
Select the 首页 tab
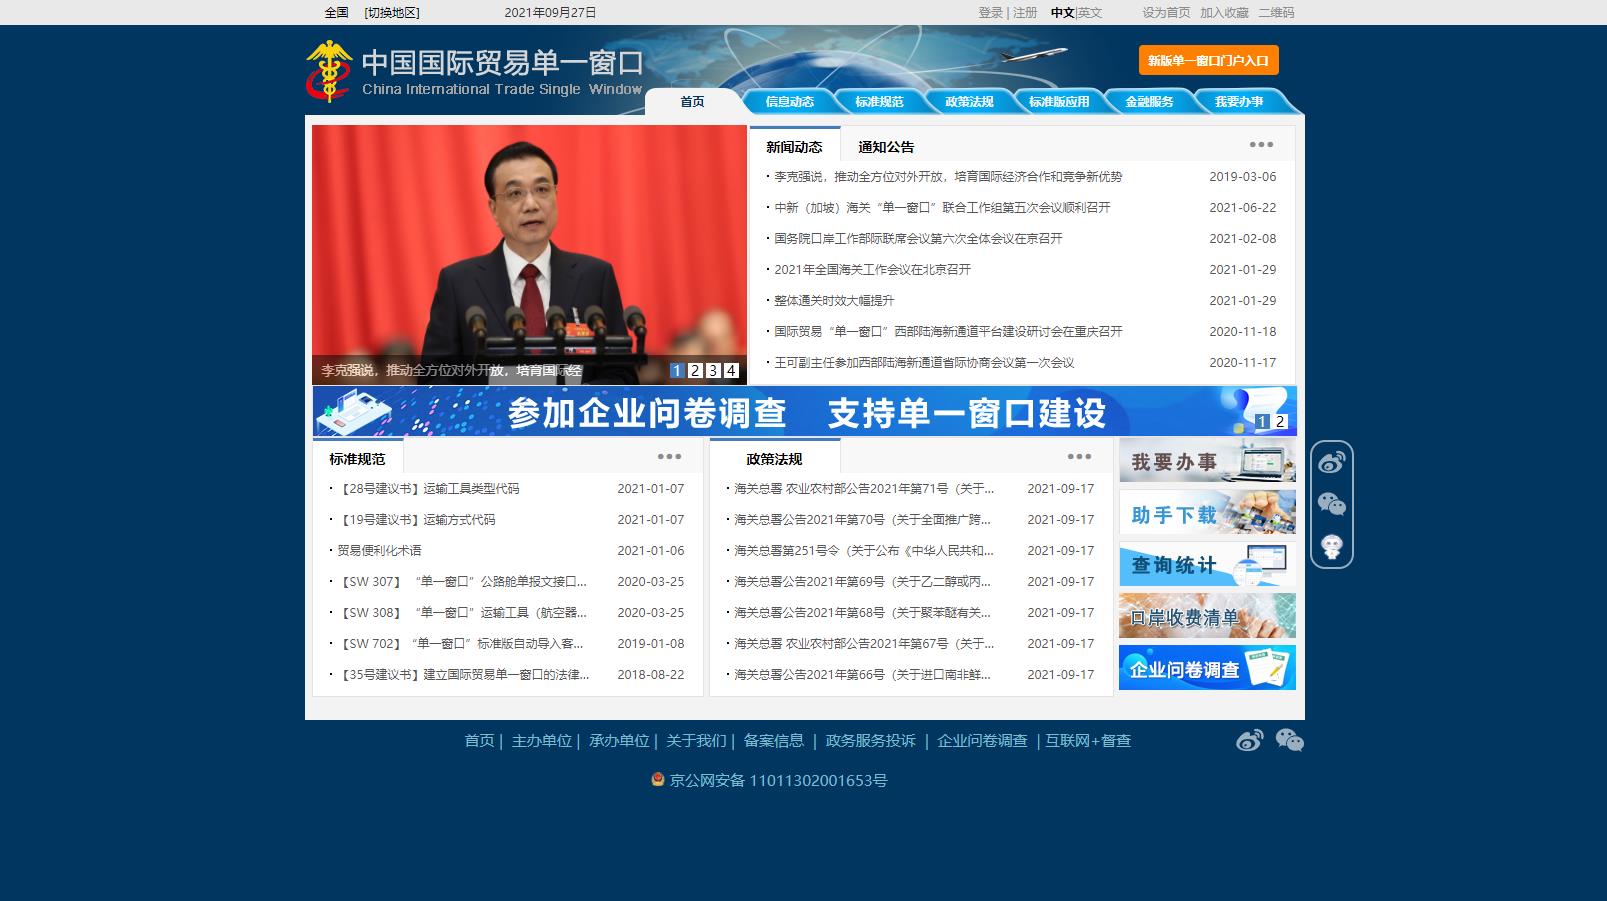coord(690,101)
